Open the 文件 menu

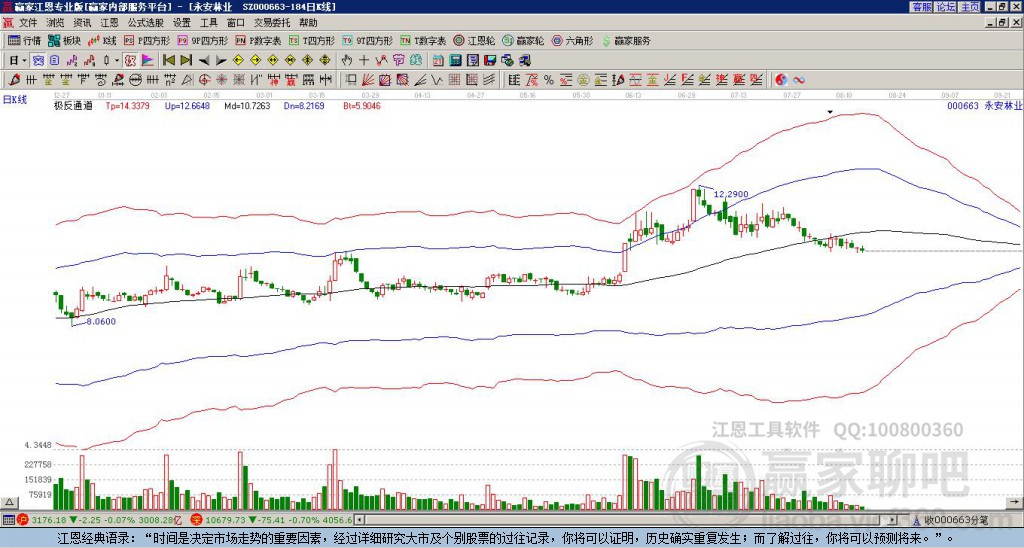29,23
